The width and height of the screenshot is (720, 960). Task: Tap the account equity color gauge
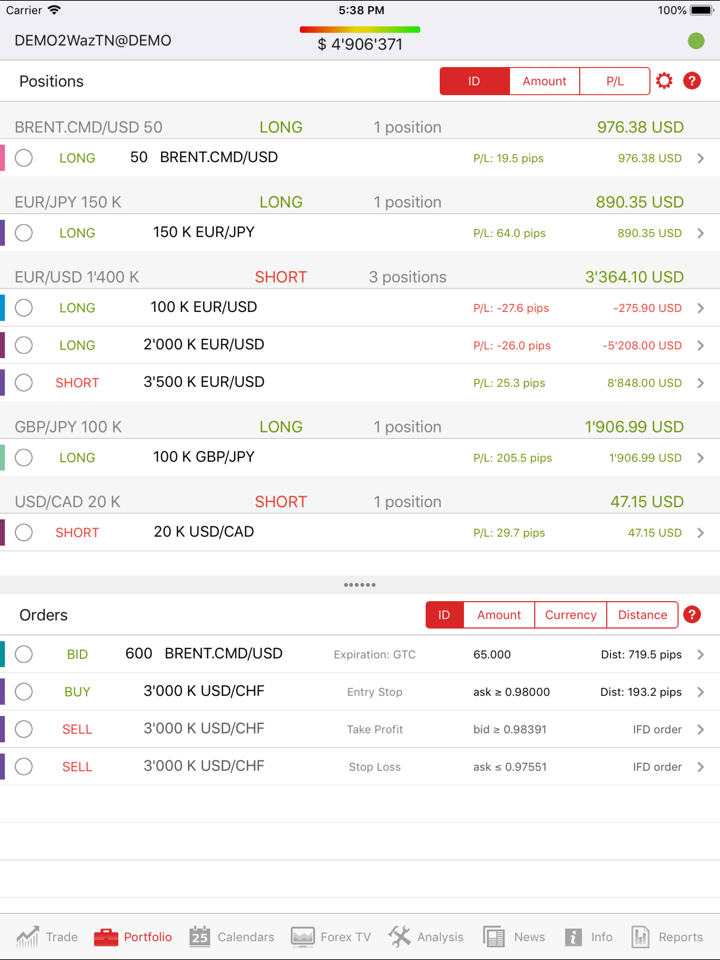click(360, 30)
